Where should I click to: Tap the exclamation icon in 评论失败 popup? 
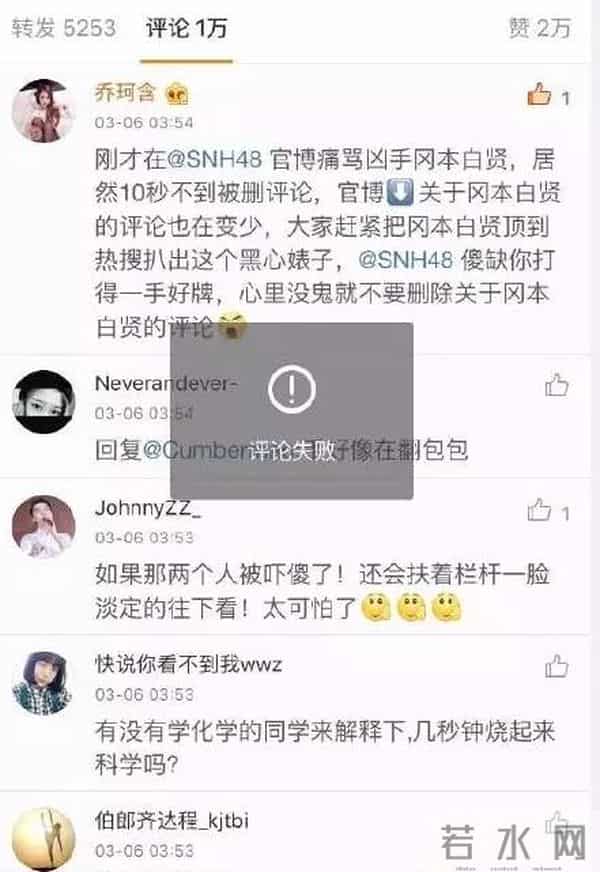click(292, 389)
